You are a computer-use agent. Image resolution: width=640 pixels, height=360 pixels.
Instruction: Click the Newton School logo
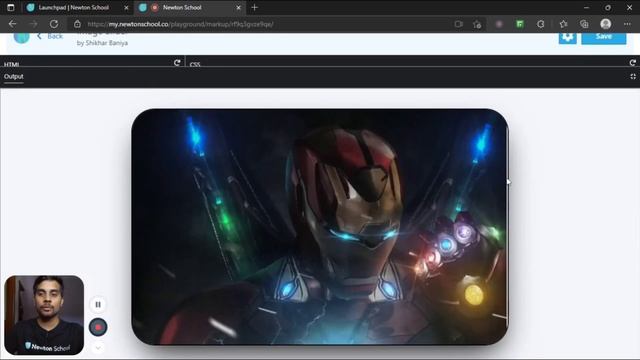tap(21, 37)
